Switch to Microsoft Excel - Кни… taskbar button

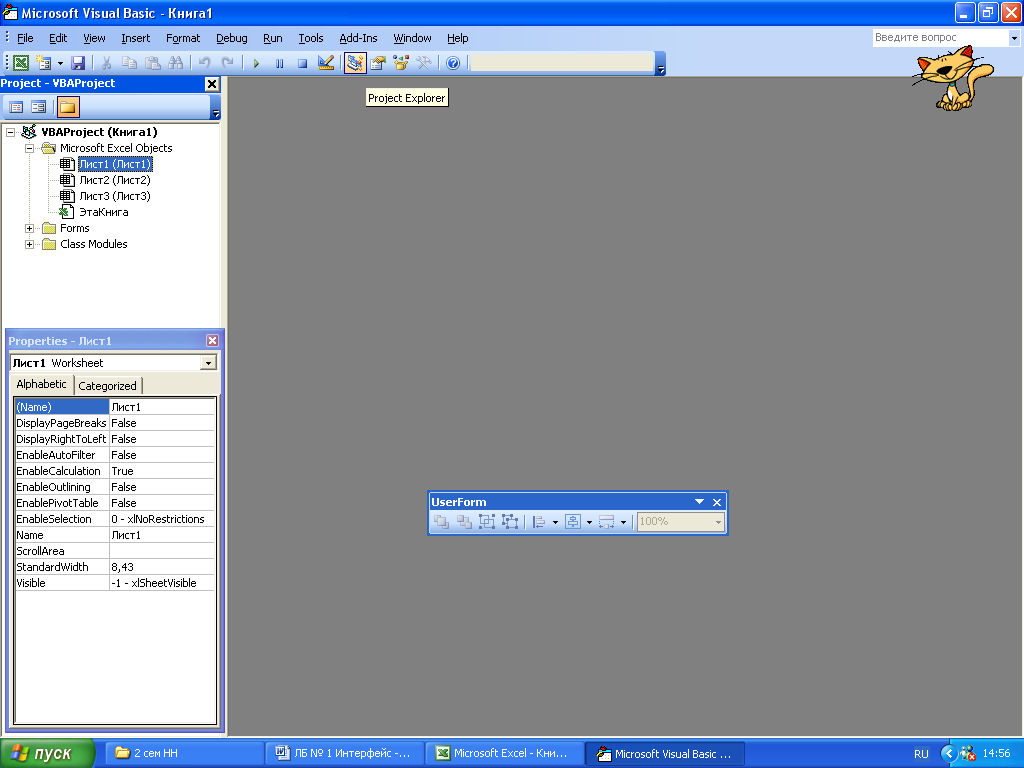coord(504,754)
